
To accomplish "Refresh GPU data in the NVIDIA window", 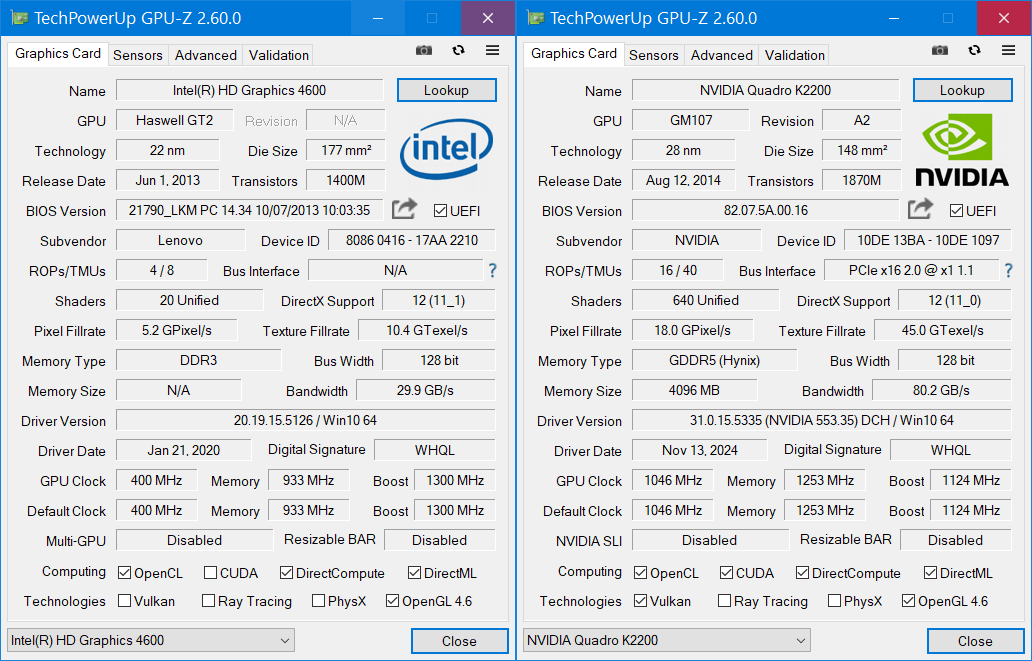I will click(x=973, y=49).
